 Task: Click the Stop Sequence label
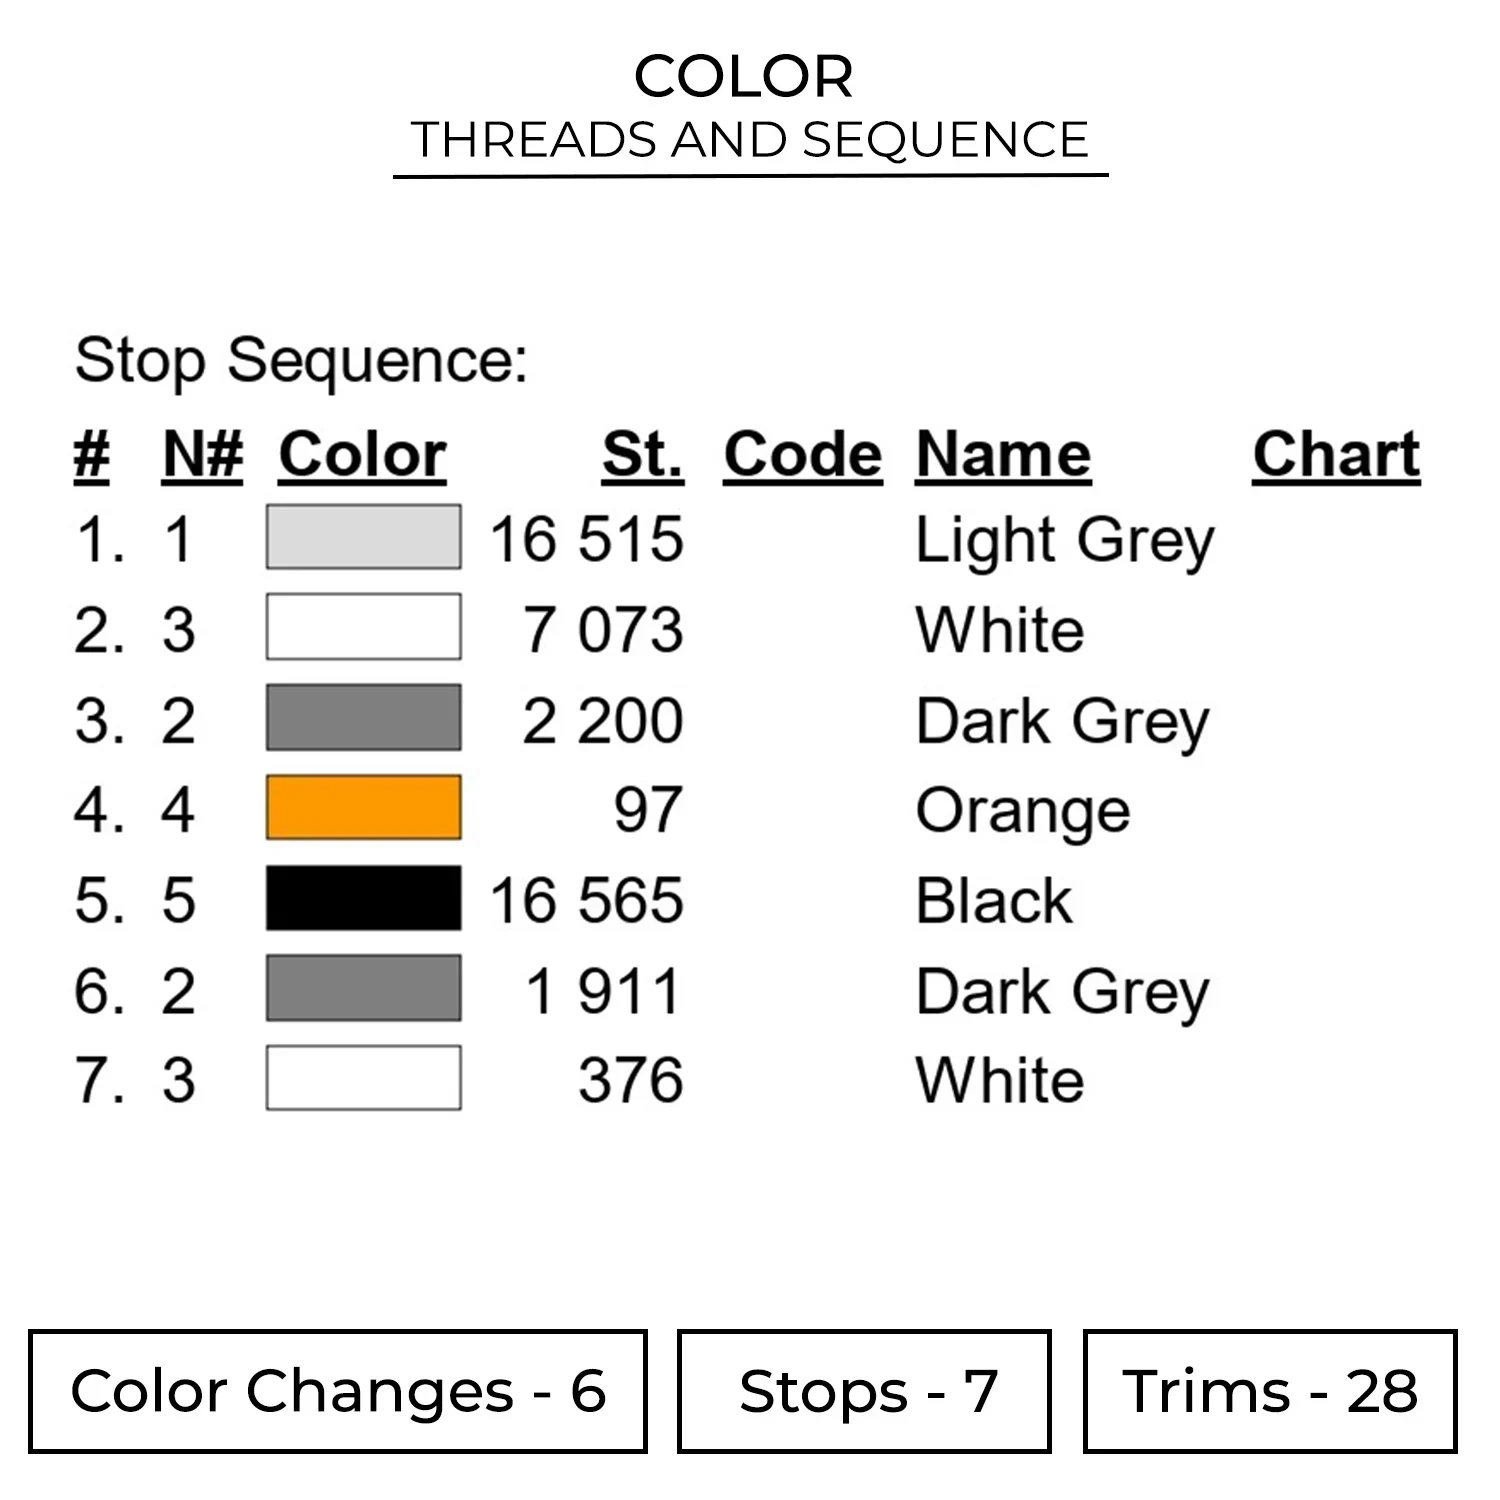point(301,361)
